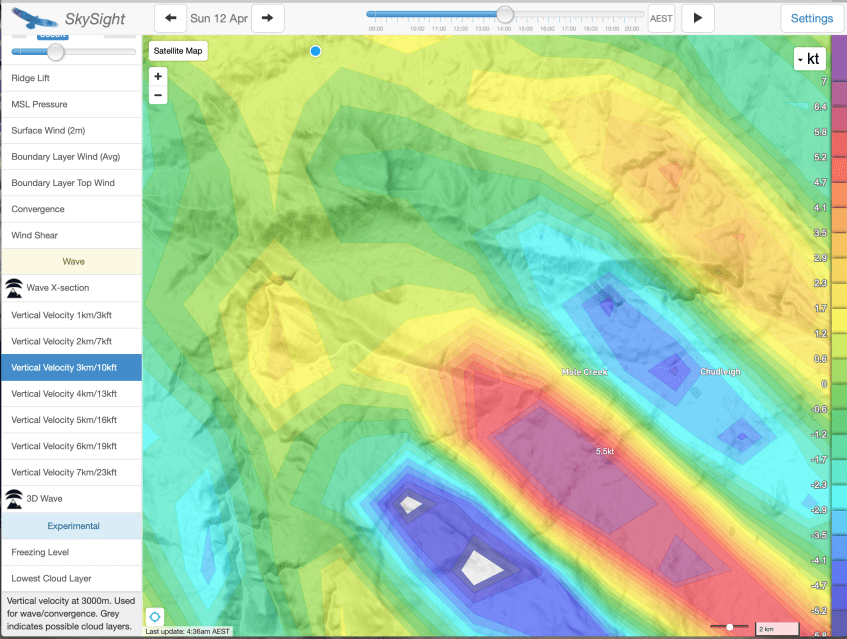Select the MSL Pressure layer
Image resolution: width=847 pixels, height=639 pixels.
pyautogui.click(x=36, y=104)
